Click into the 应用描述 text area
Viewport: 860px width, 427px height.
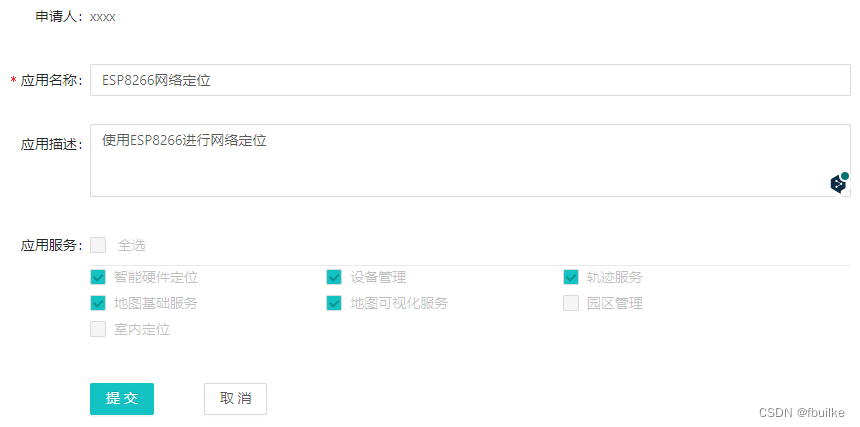pyautogui.click(x=460, y=160)
